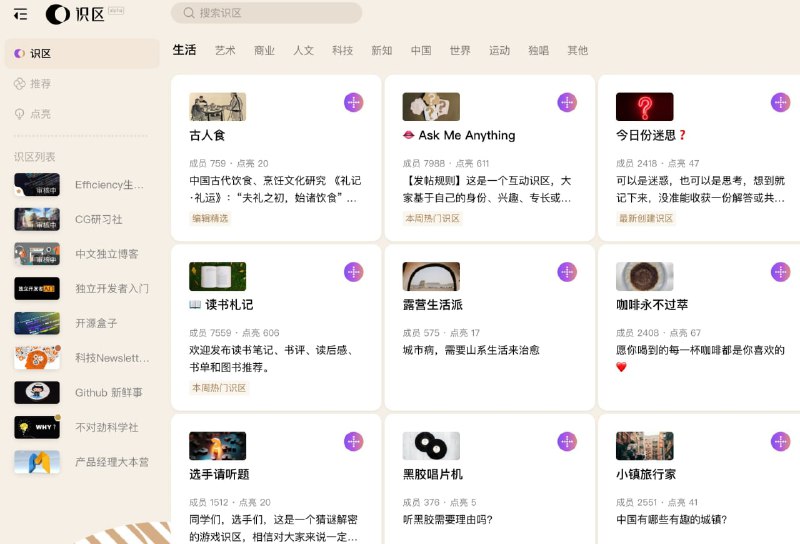Switch to the 世界 tab
The height and width of the screenshot is (544, 800).
(x=460, y=51)
